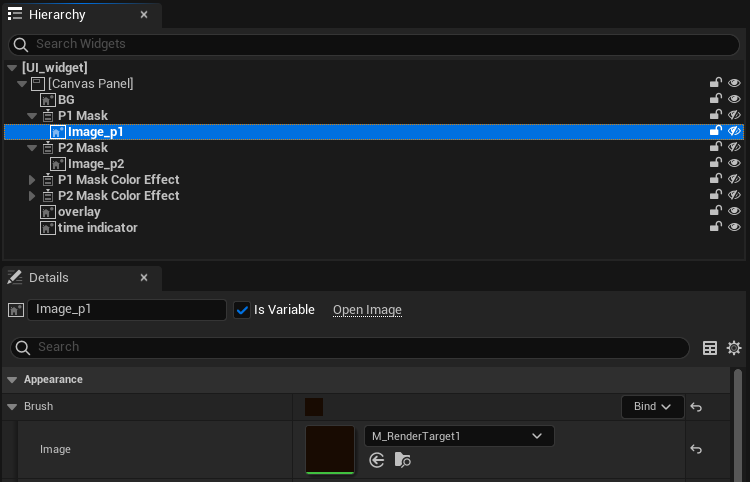Click the Open Image link
Image resolution: width=750 pixels, height=482 pixels.
[367, 310]
